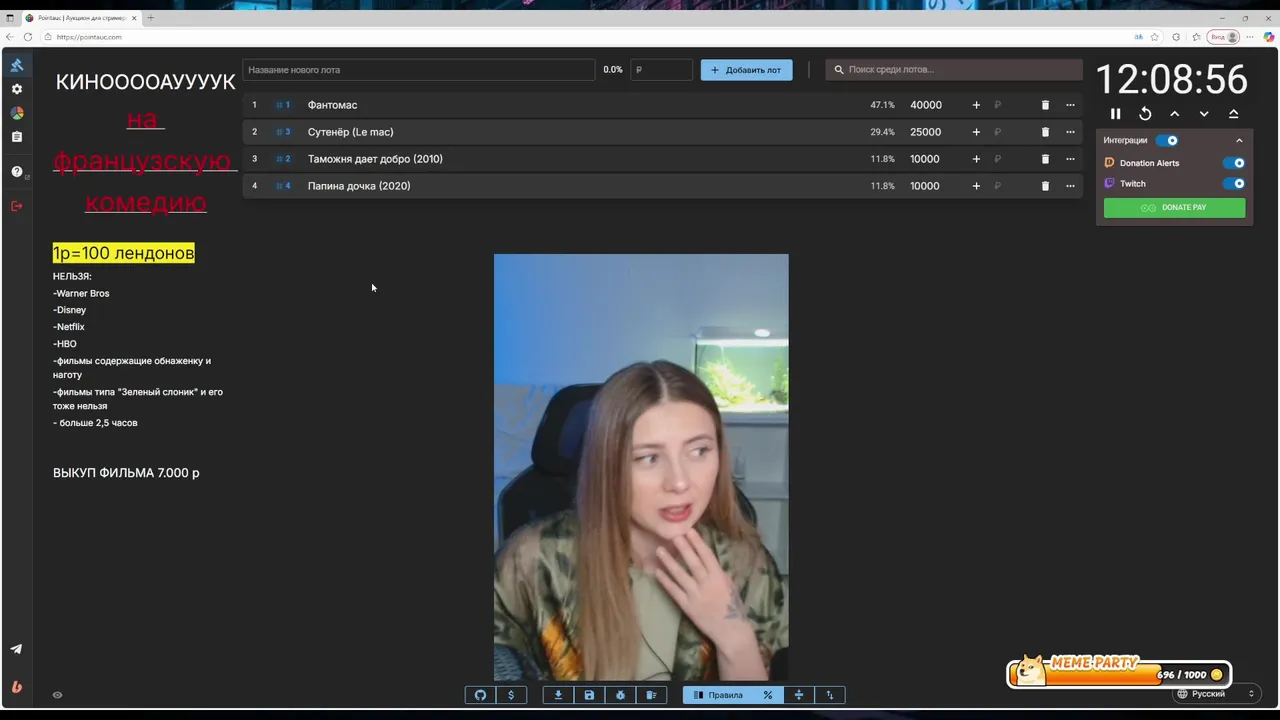Click the download icon in bottom toolbar
This screenshot has width=1280, height=720.
pos(558,695)
